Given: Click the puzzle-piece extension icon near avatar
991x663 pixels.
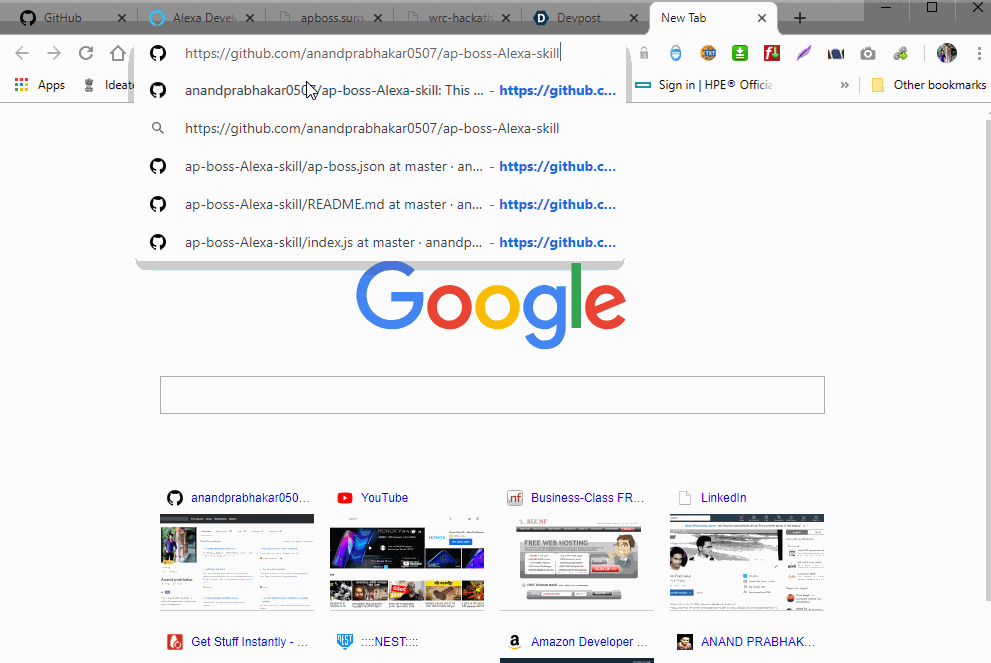Looking at the screenshot, I should pyautogui.click(x=900, y=54).
